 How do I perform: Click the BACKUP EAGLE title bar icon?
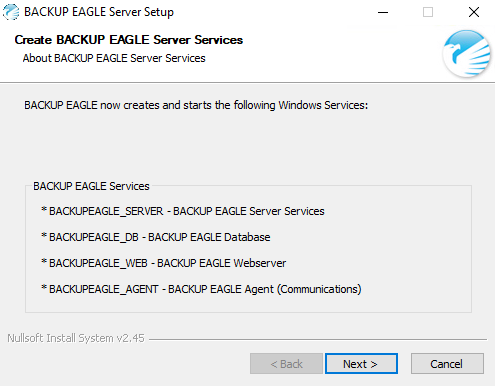pyautogui.click(x=11, y=12)
